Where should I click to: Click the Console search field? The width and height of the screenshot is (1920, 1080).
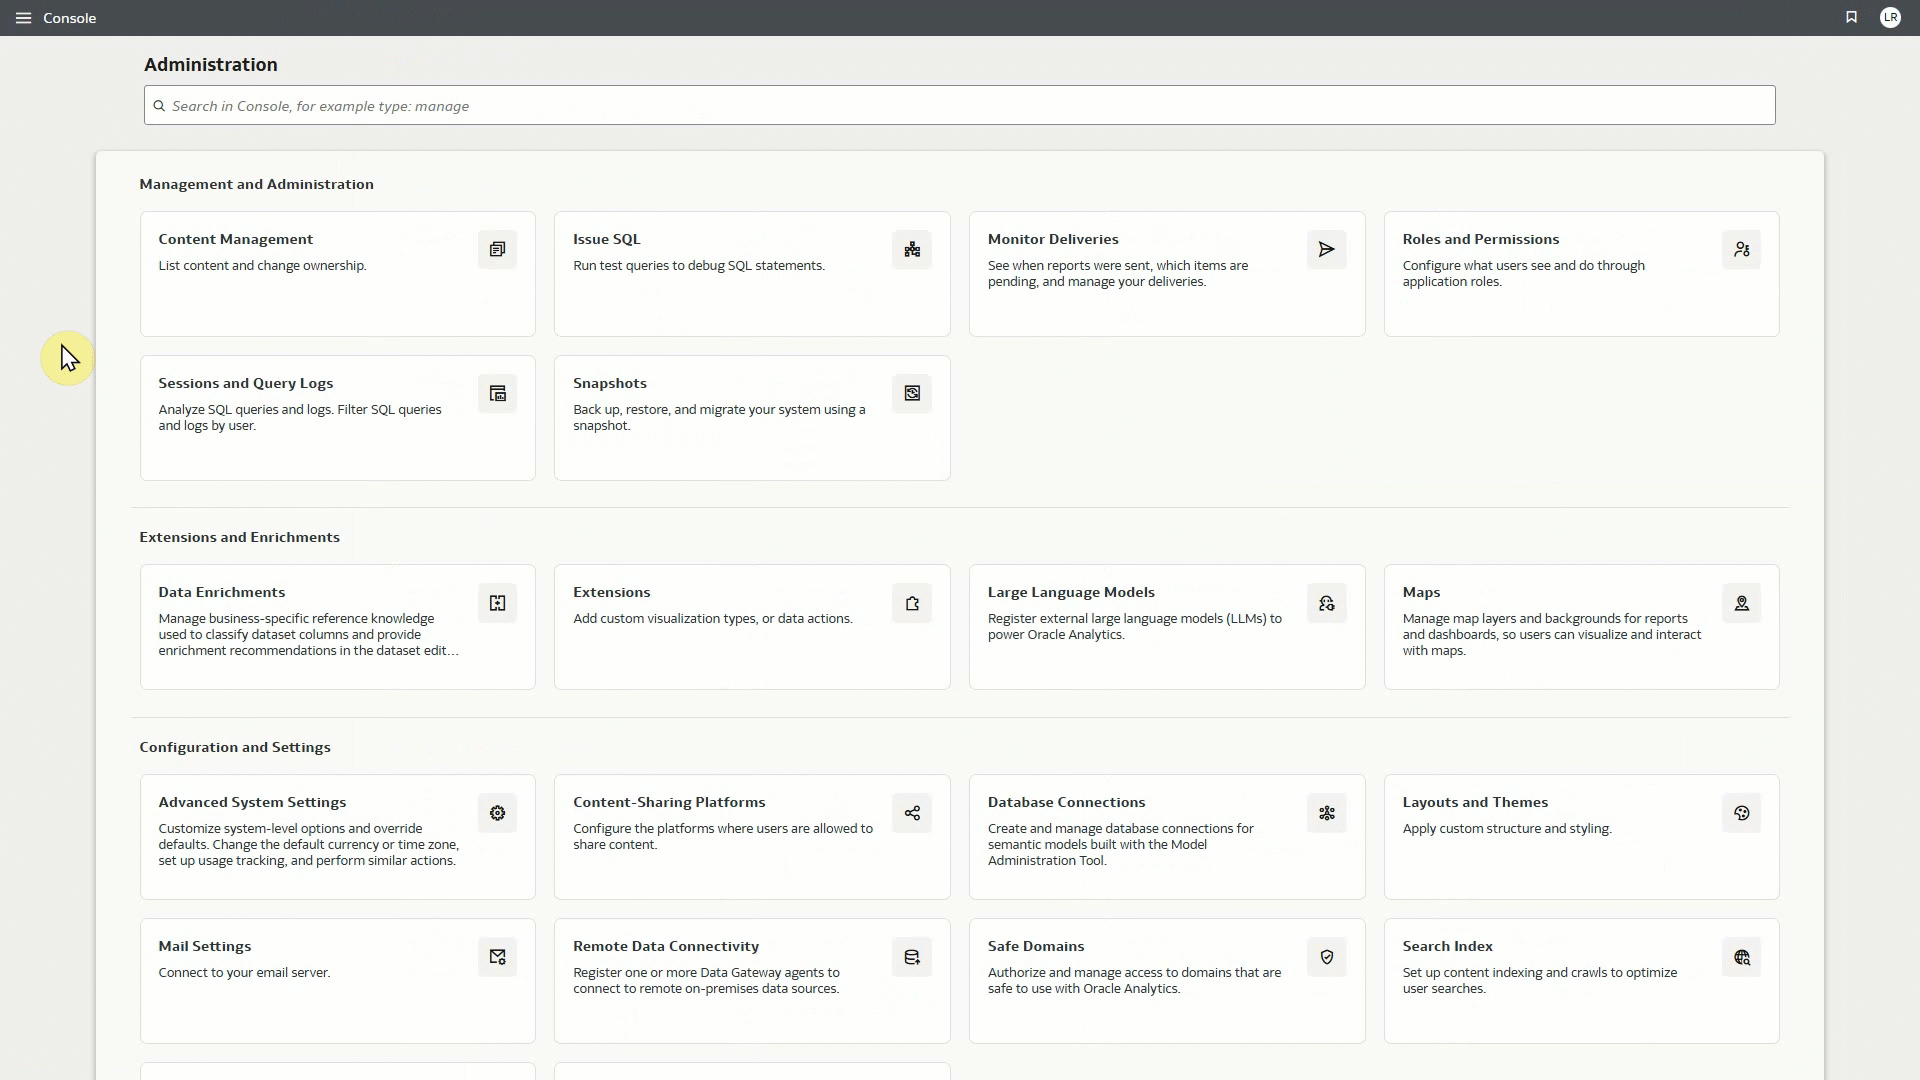click(959, 105)
